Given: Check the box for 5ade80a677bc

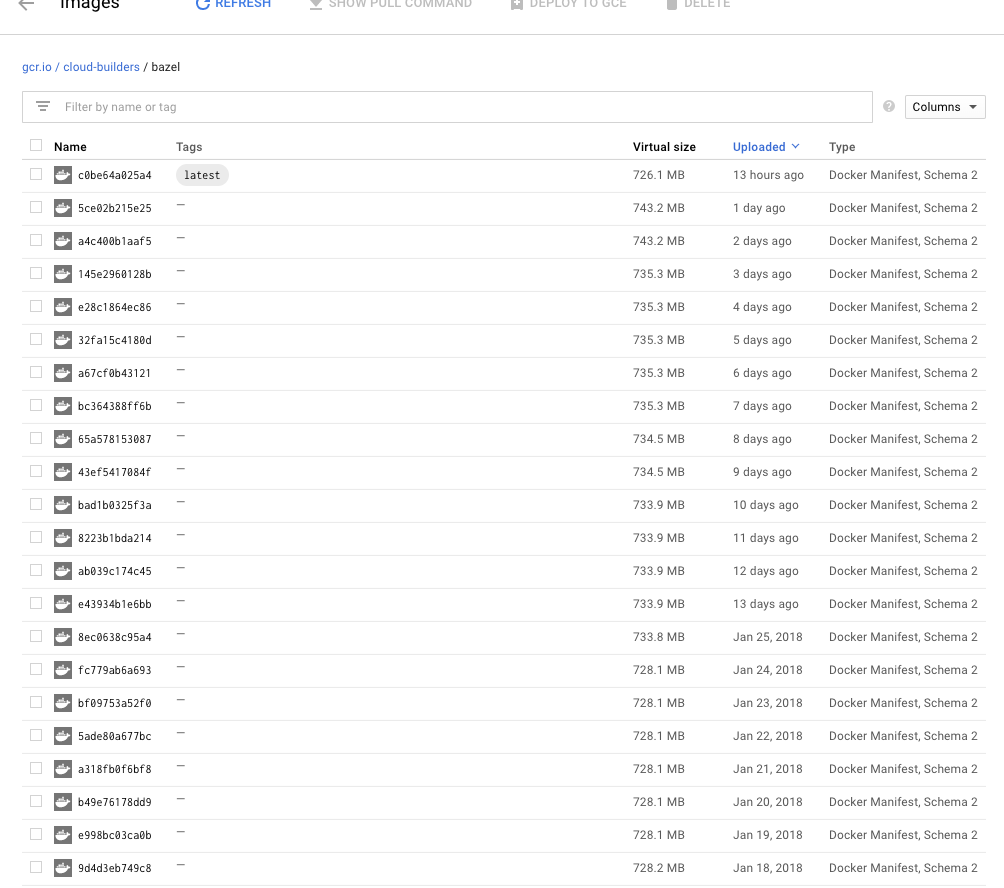Looking at the screenshot, I should [36, 735].
